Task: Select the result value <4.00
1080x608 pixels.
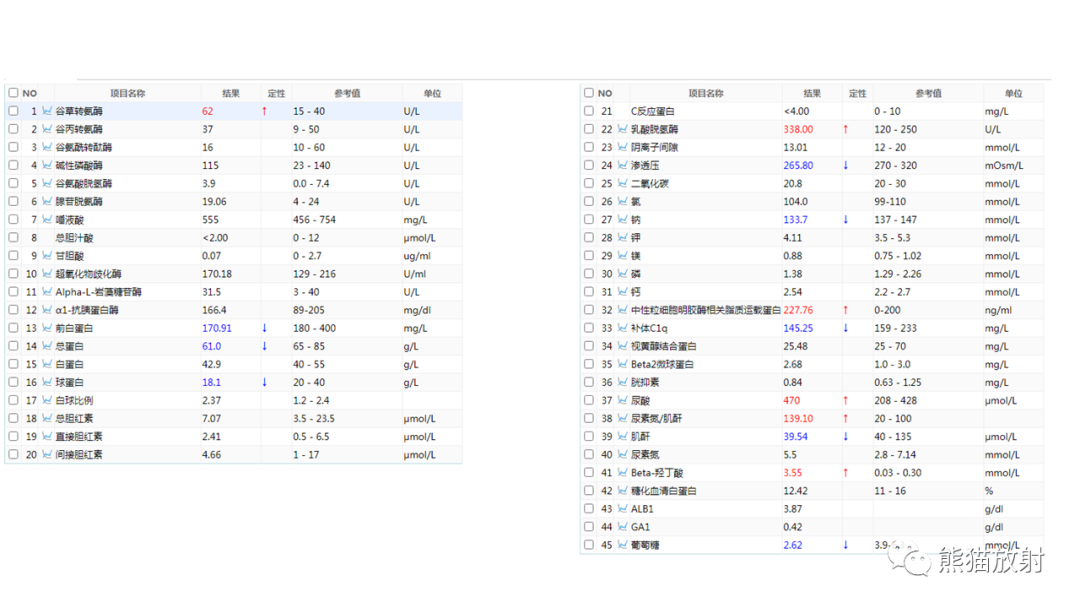Action: tap(796, 111)
